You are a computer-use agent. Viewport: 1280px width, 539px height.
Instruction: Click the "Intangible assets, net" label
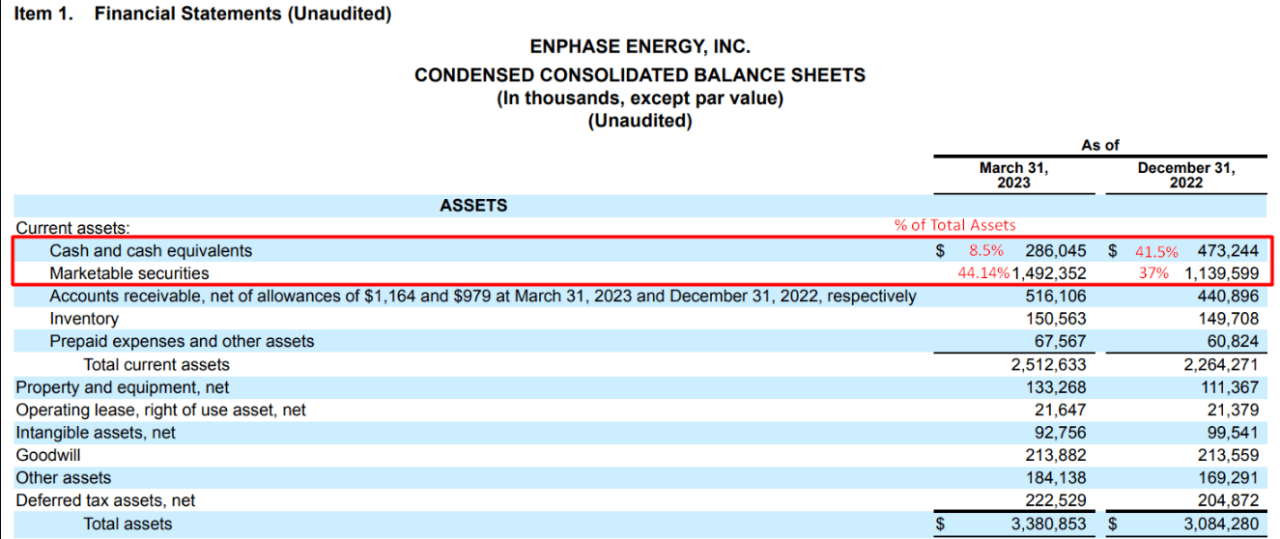pyautogui.click(x=96, y=433)
